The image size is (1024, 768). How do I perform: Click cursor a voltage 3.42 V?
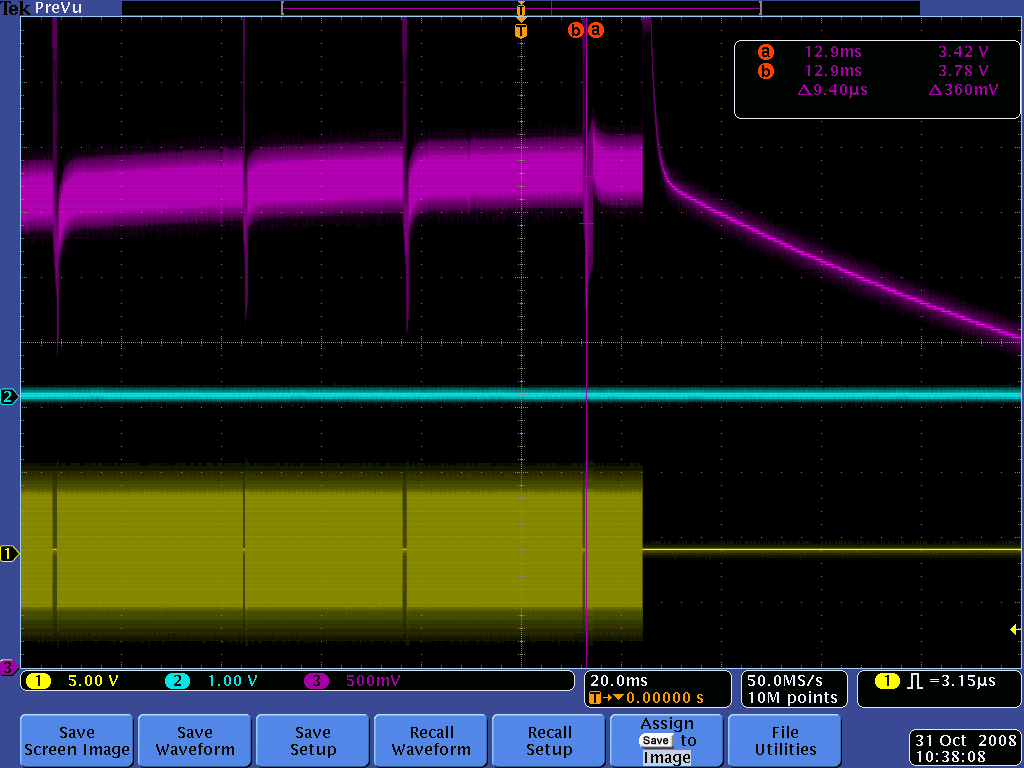click(x=963, y=52)
